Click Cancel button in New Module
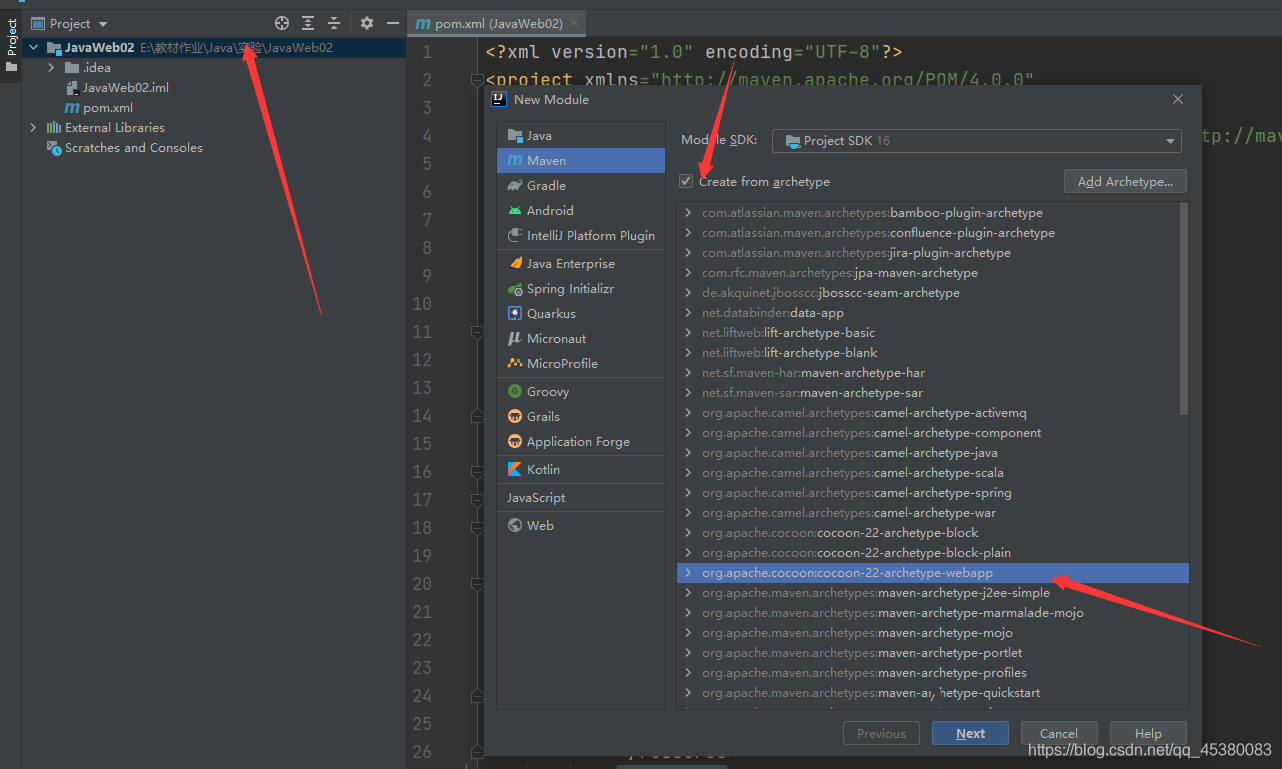The height and width of the screenshot is (769, 1282). click(1059, 734)
